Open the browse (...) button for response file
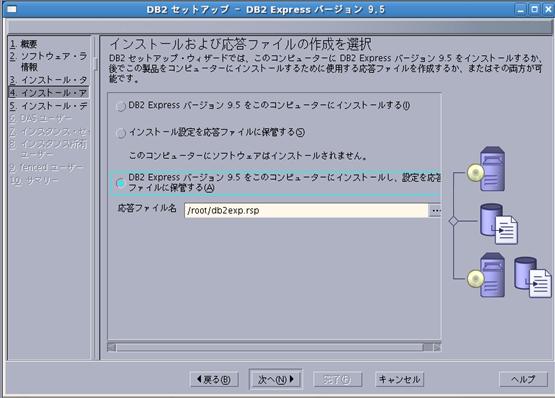The width and height of the screenshot is (555, 398). (435, 211)
